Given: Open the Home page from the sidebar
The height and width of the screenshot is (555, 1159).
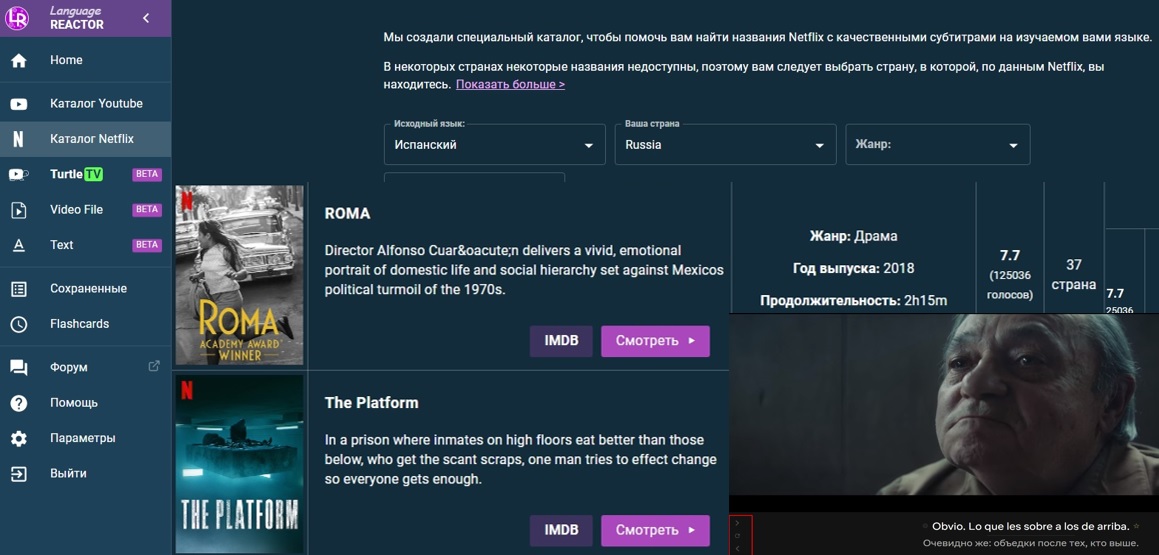Looking at the screenshot, I should (x=86, y=60).
